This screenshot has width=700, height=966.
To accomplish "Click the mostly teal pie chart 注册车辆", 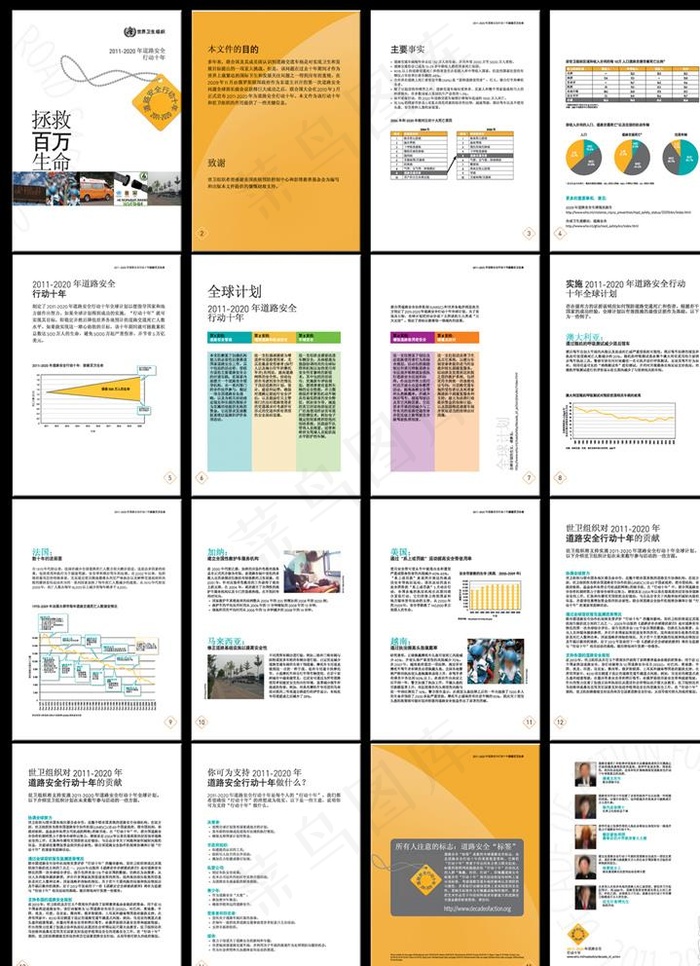I will coord(681,157).
